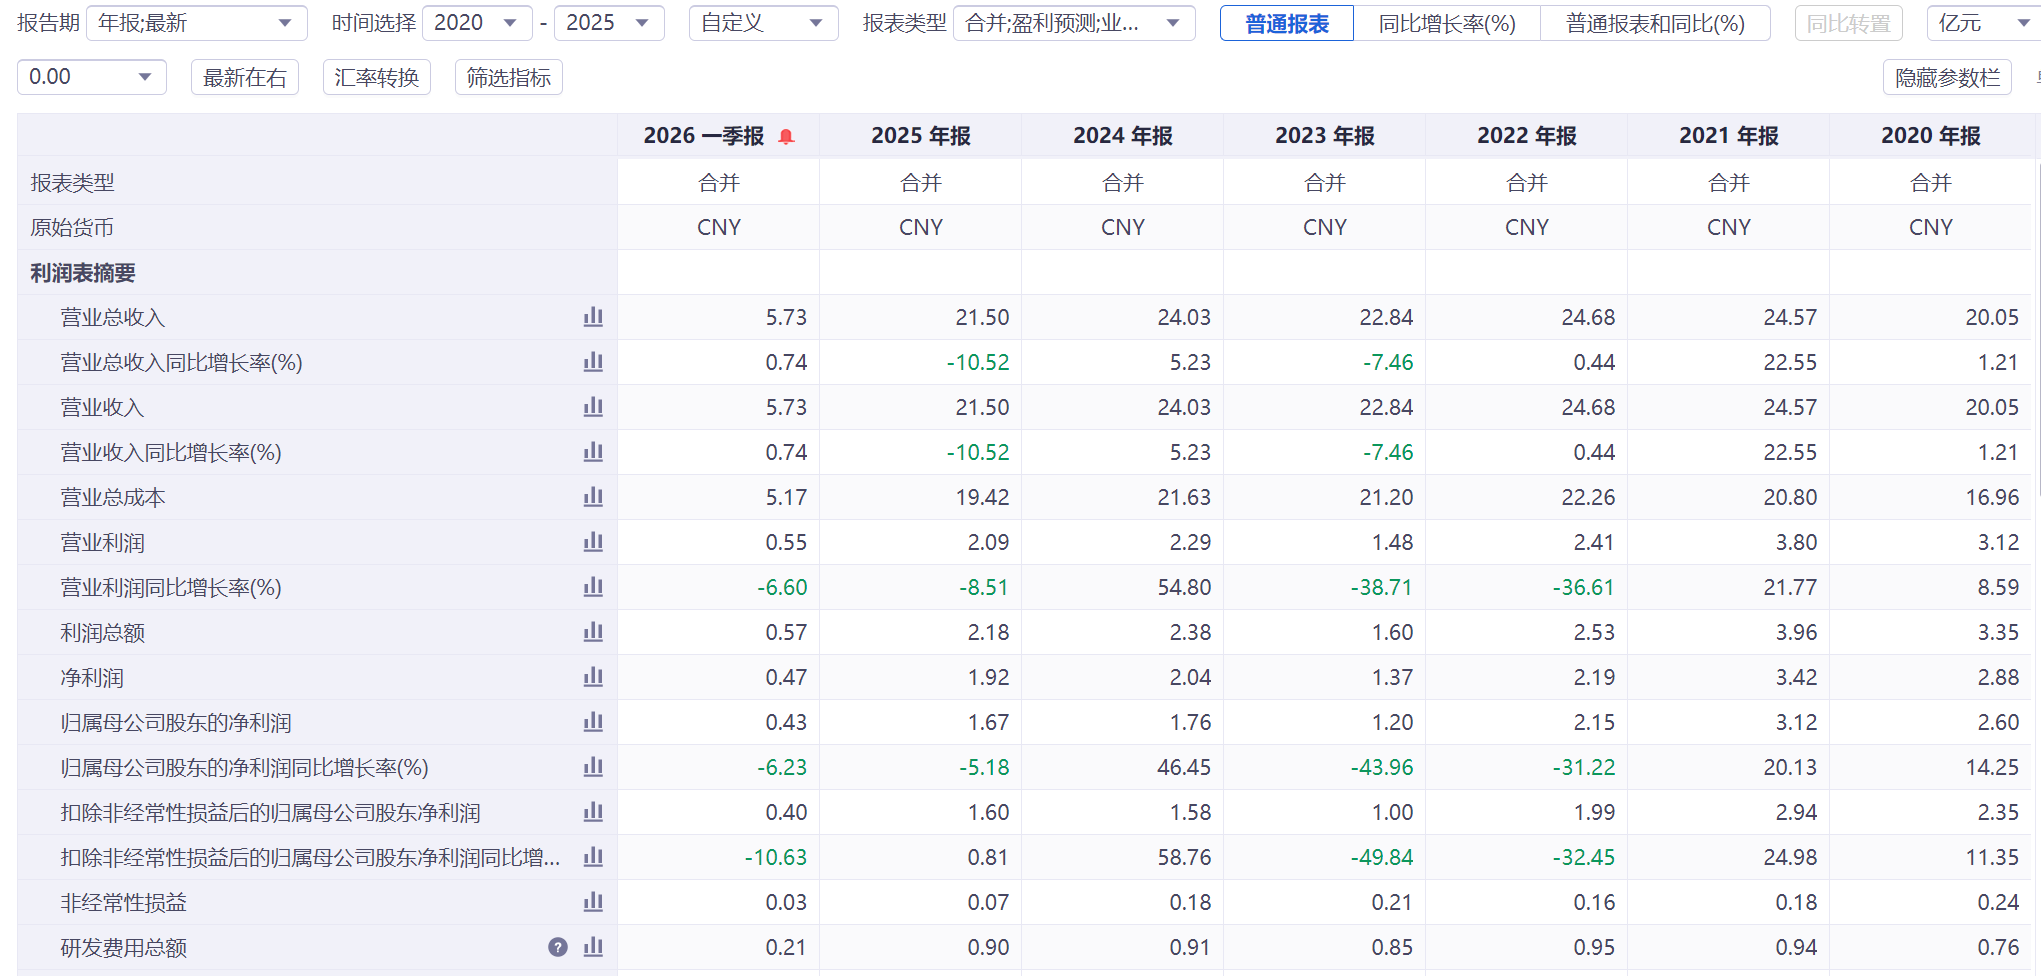Click 2020 营业总成本 value 16.96
The height and width of the screenshot is (976, 2041).
1992,497
